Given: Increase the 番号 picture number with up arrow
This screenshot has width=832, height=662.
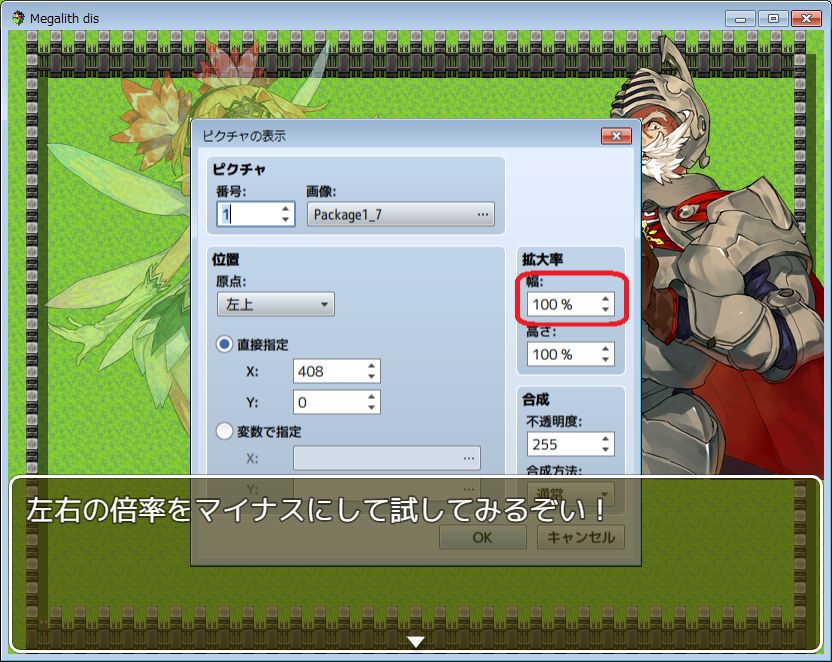Looking at the screenshot, I should (285, 208).
